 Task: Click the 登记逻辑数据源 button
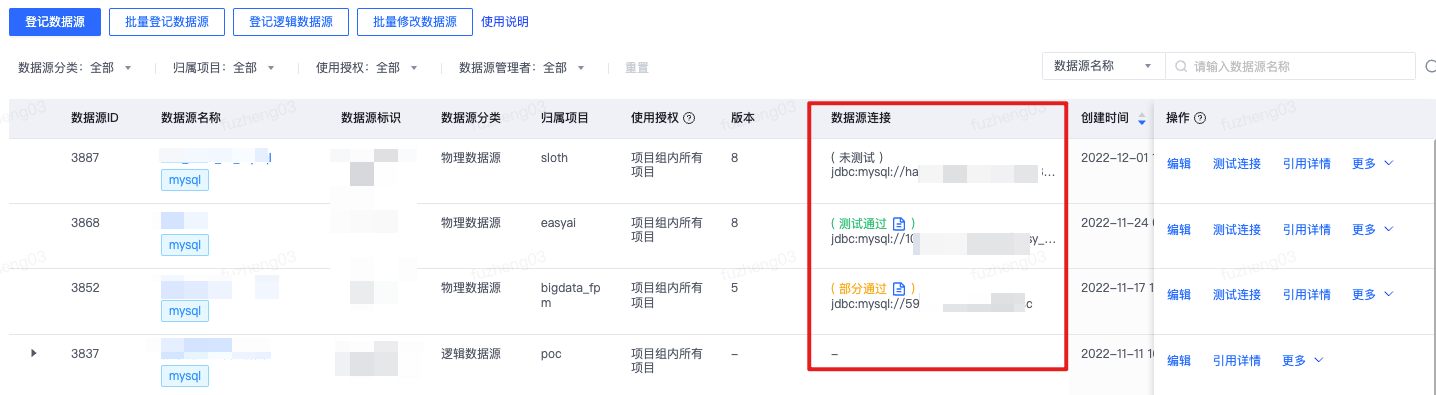coord(290,21)
